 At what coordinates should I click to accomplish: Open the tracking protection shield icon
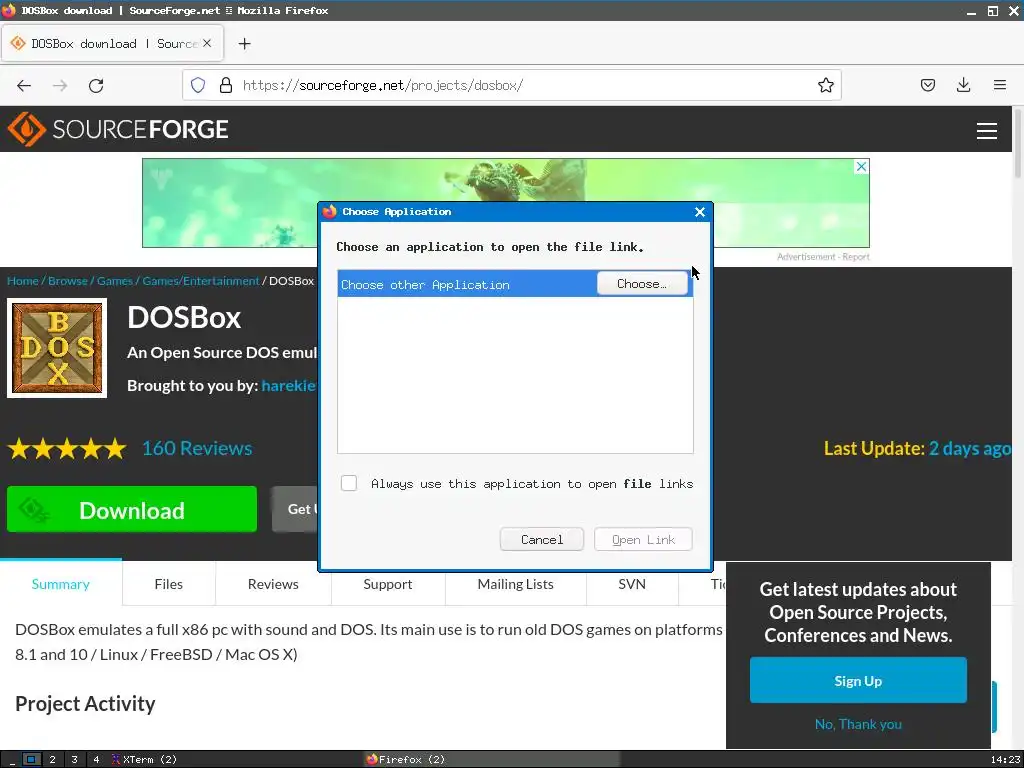pyautogui.click(x=198, y=85)
